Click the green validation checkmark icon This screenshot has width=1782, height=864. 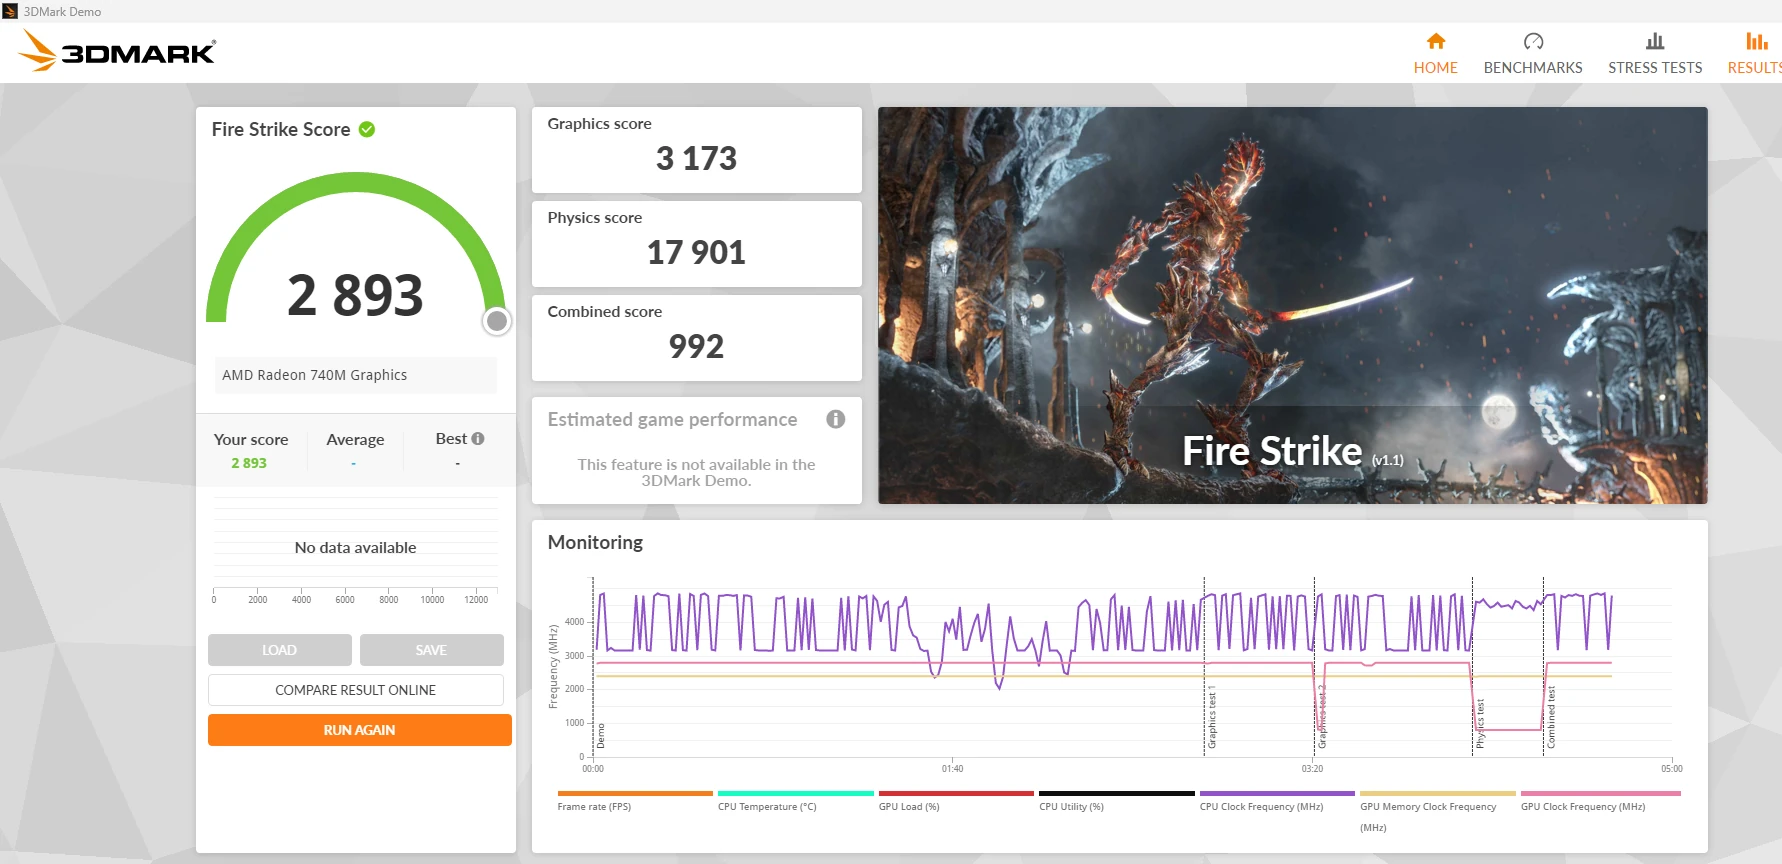coord(367,129)
